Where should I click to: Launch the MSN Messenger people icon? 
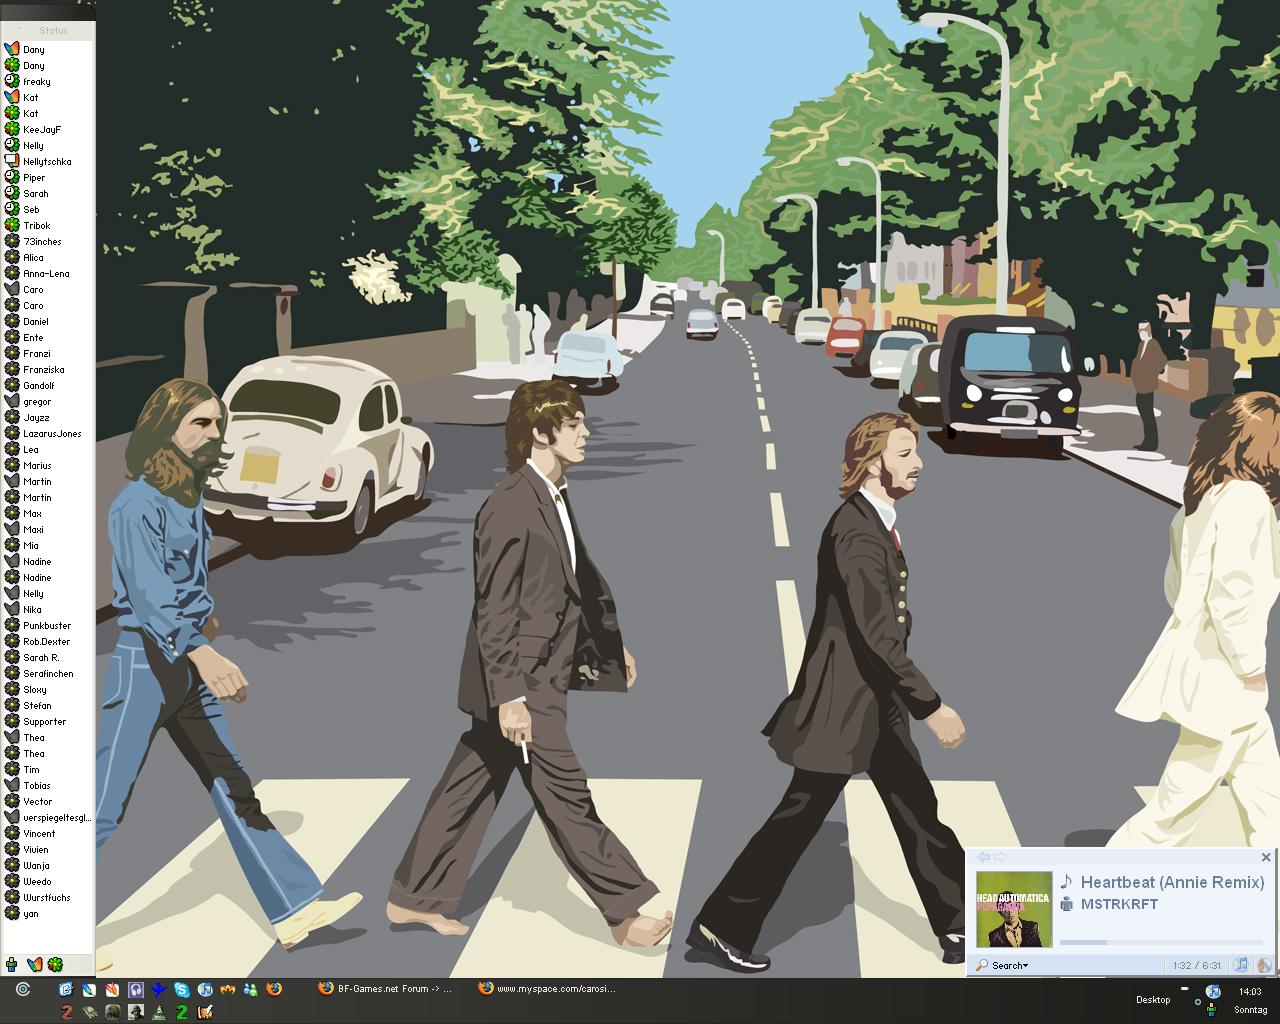click(x=251, y=989)
